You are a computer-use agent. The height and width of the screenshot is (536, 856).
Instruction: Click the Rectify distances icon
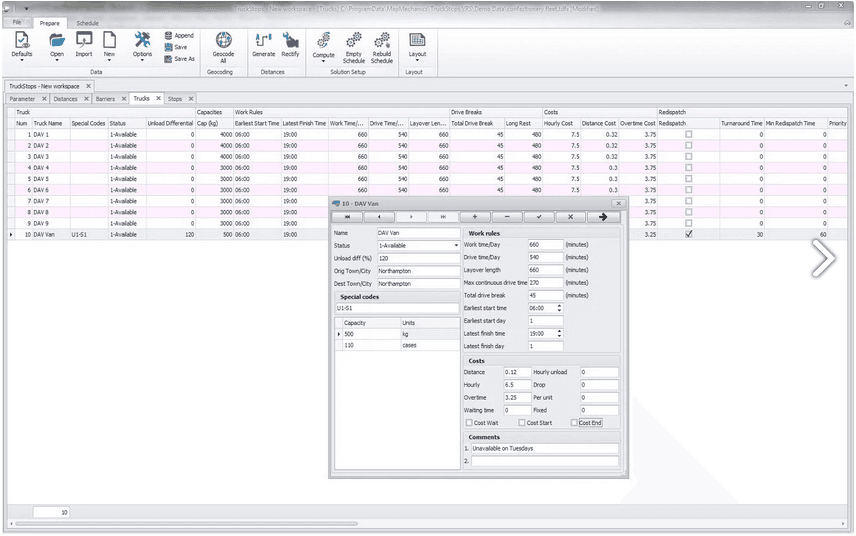pyautogui.click(x=290, y=41)
